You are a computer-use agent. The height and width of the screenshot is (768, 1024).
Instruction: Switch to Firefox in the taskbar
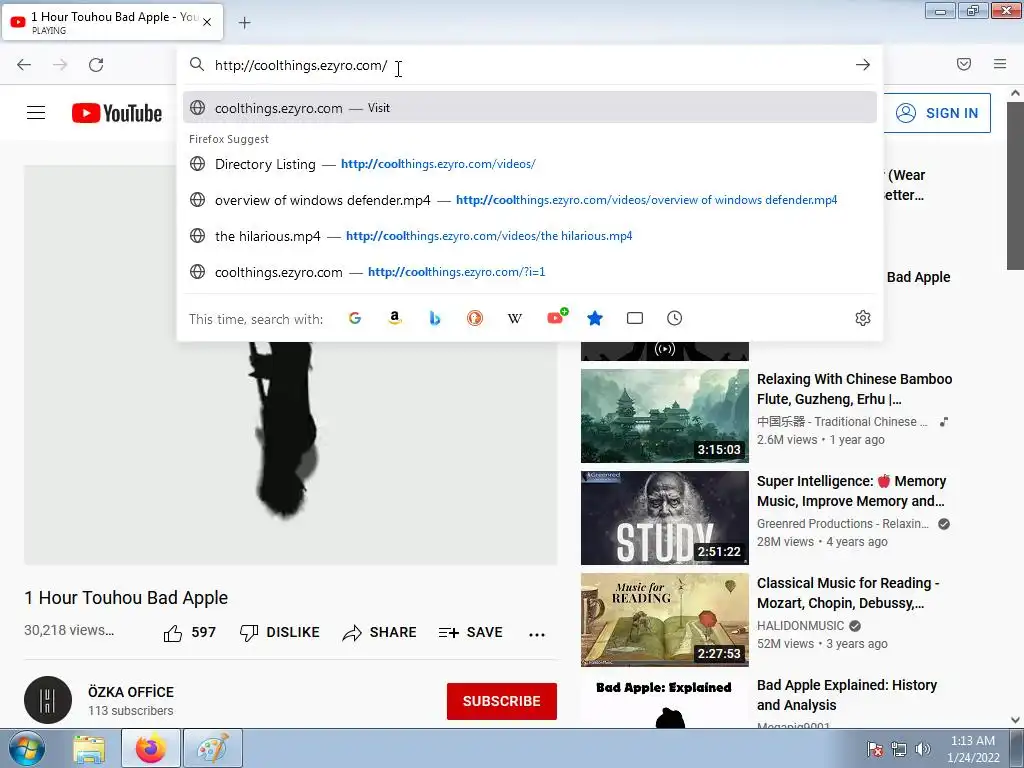point(151,748)
